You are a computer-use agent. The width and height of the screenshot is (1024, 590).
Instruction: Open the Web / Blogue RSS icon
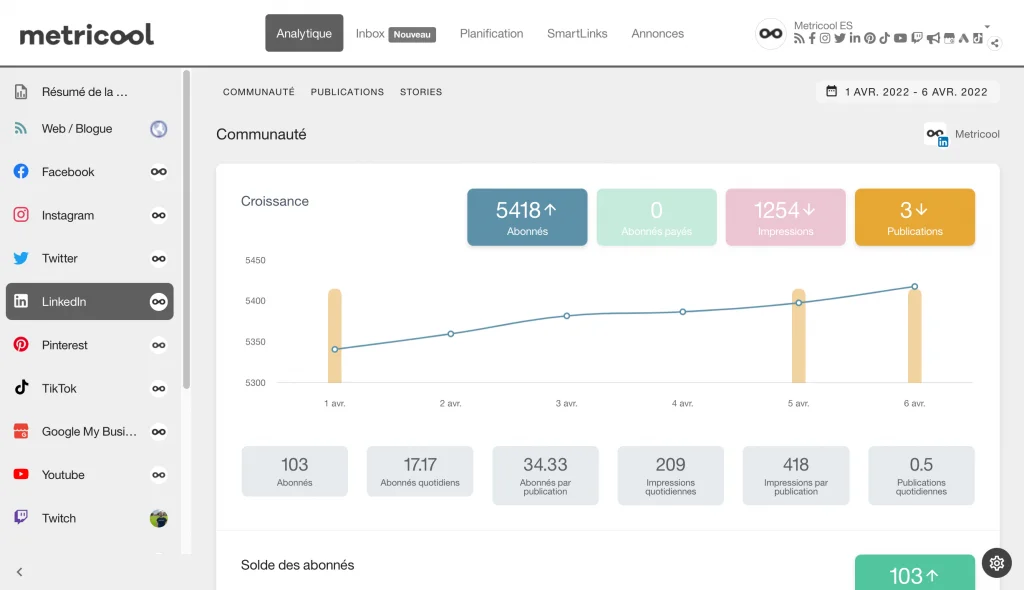click(x=21, y=128)
